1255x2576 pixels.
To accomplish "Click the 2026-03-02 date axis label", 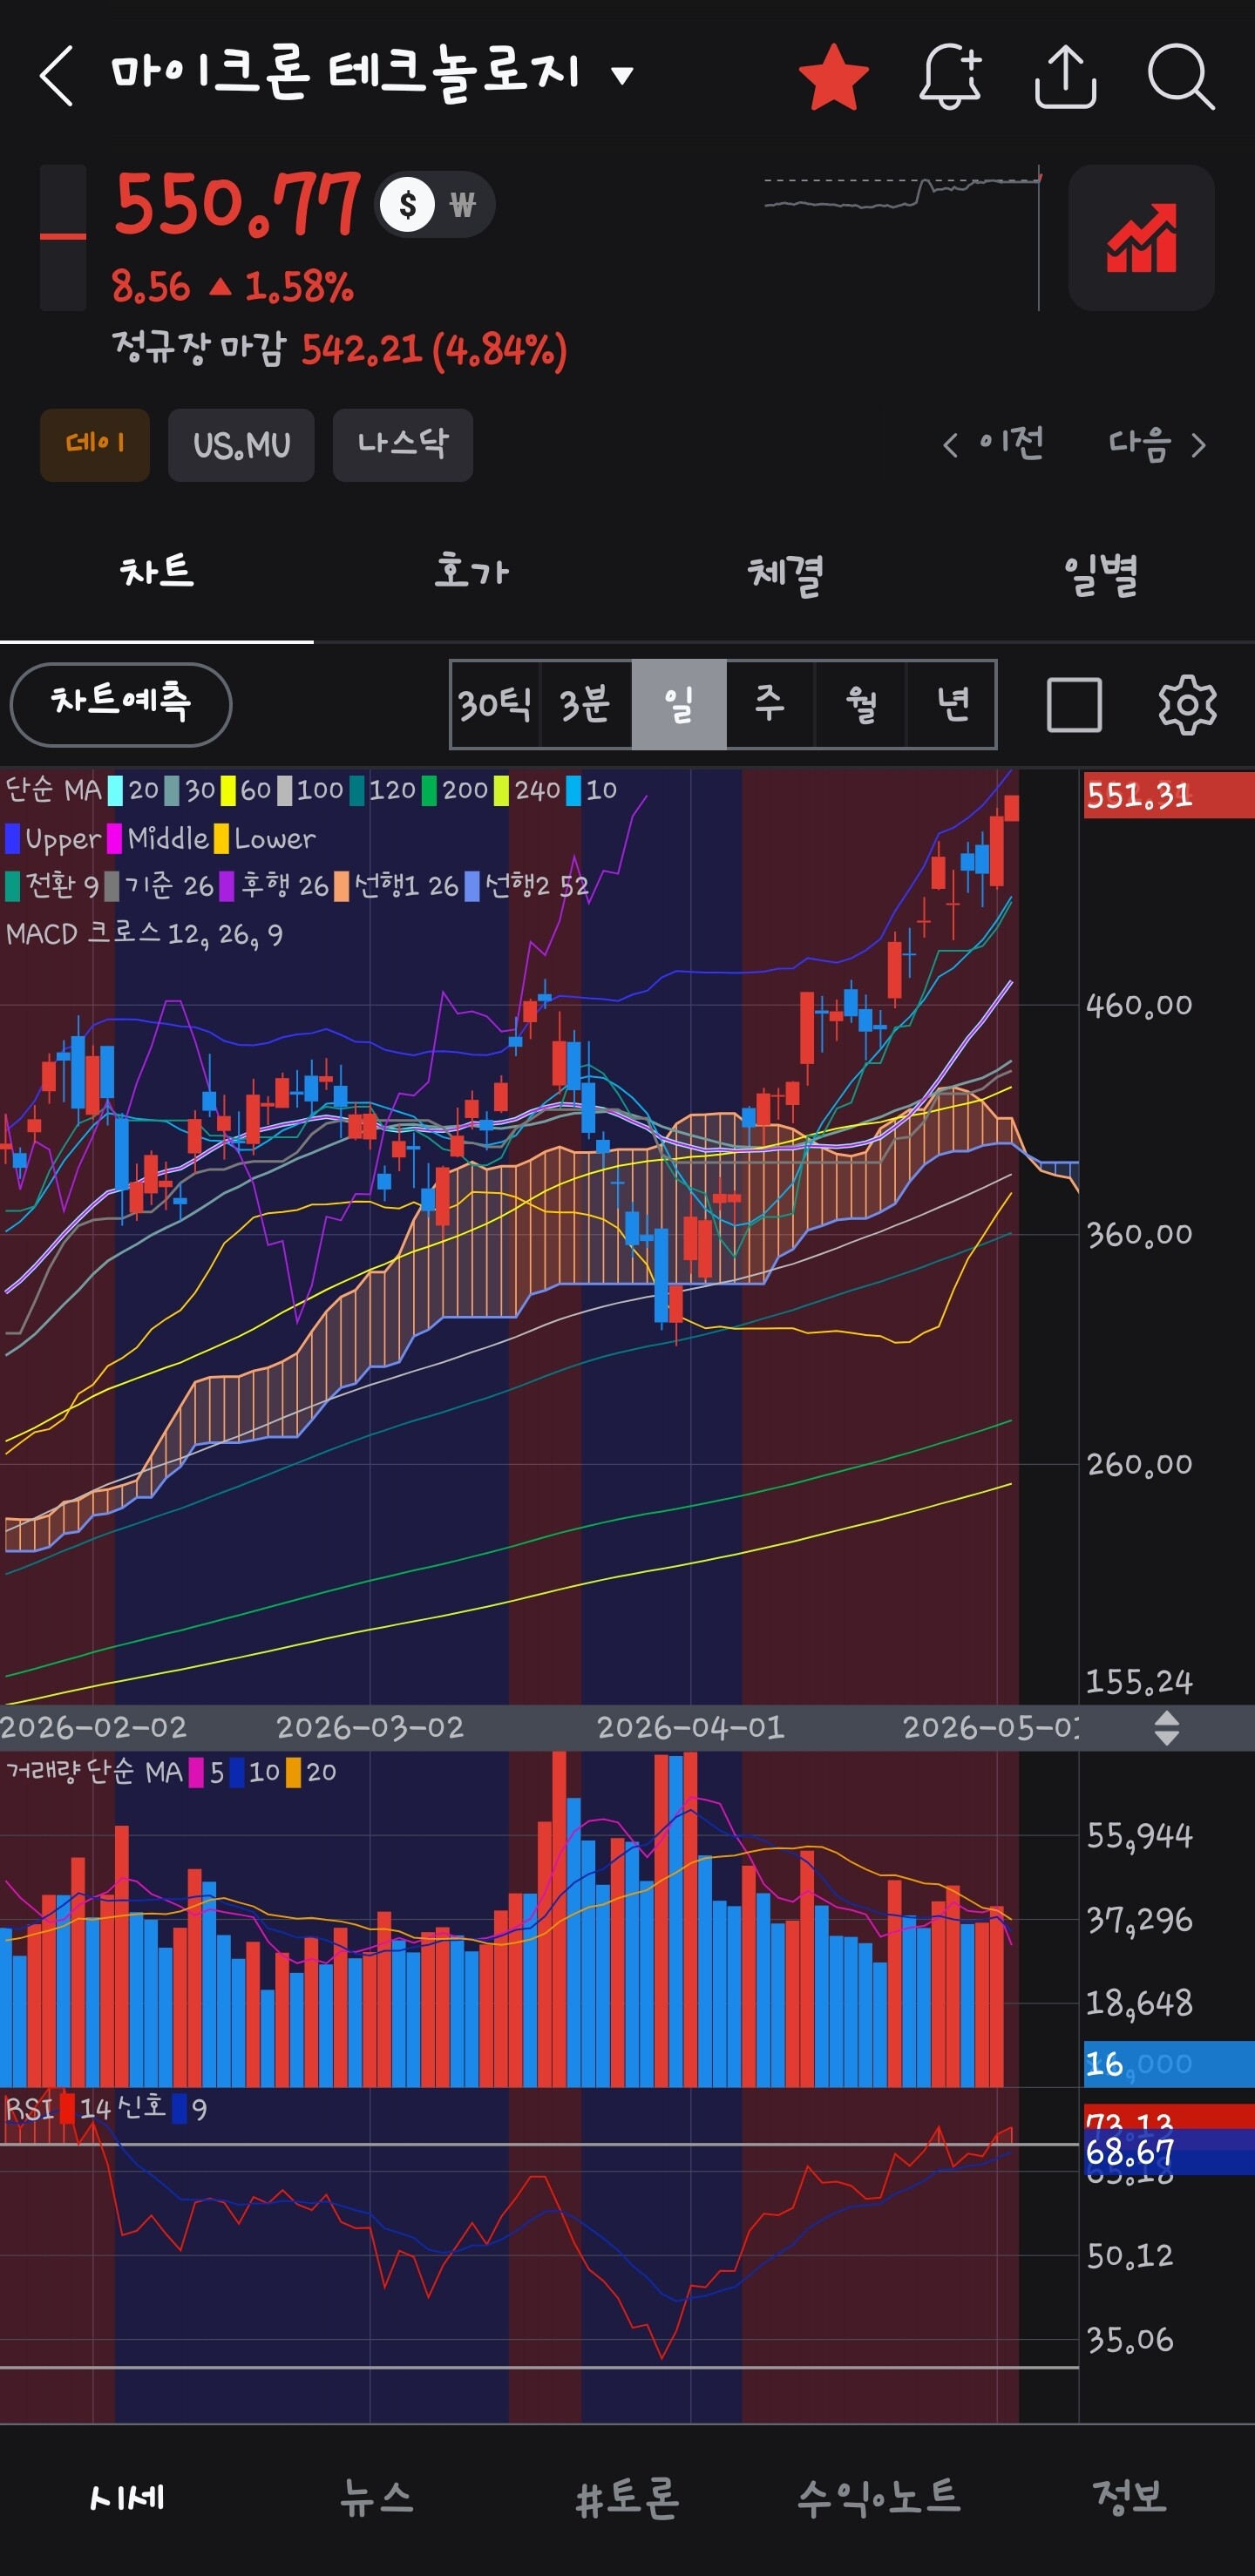I will 370,1728.
